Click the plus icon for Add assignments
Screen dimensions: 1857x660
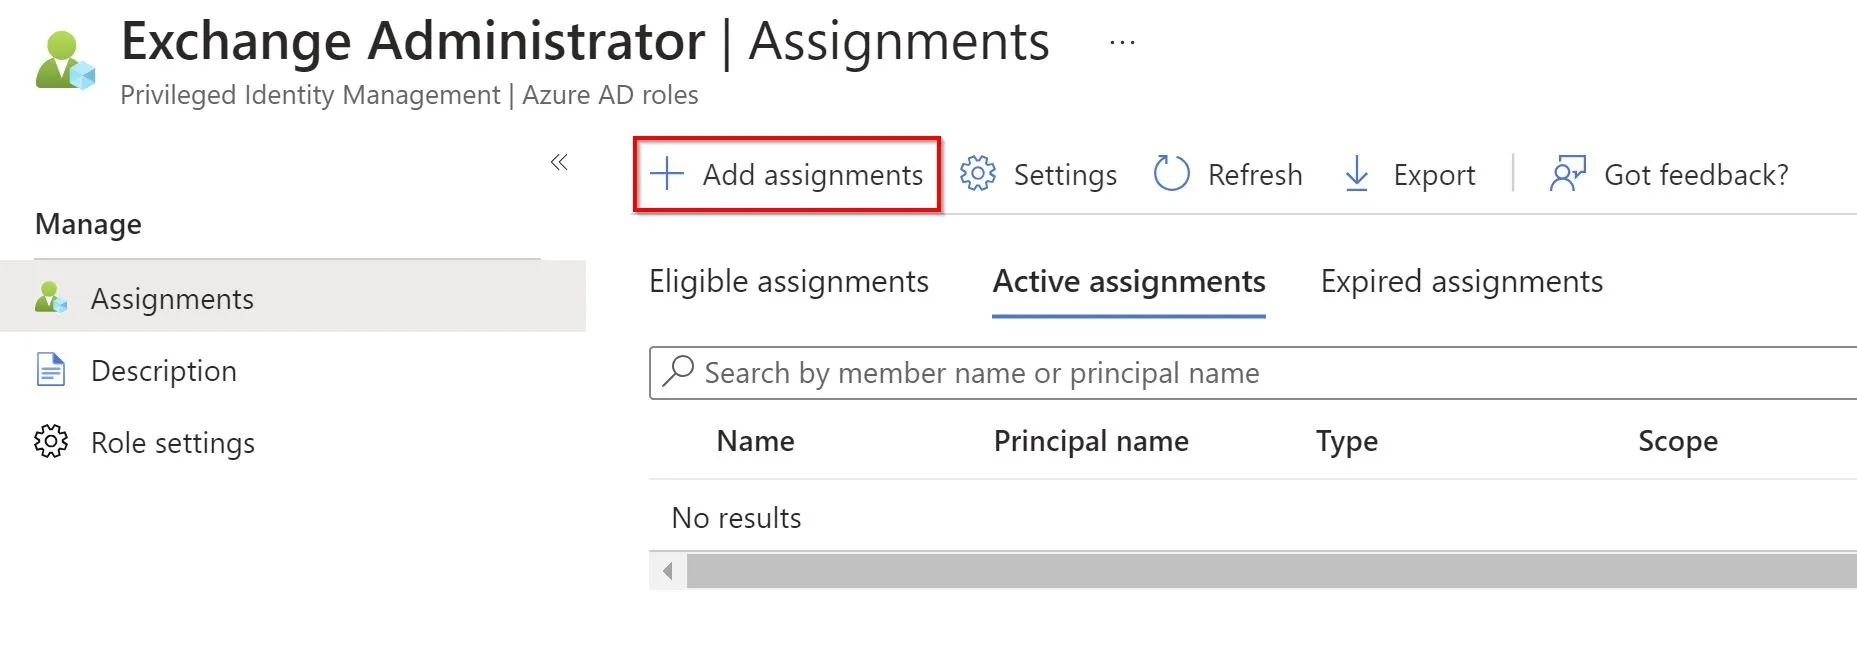667,174
